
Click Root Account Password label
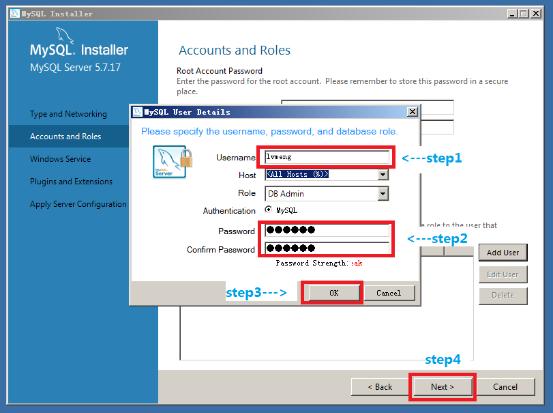(x=219, y=71)
